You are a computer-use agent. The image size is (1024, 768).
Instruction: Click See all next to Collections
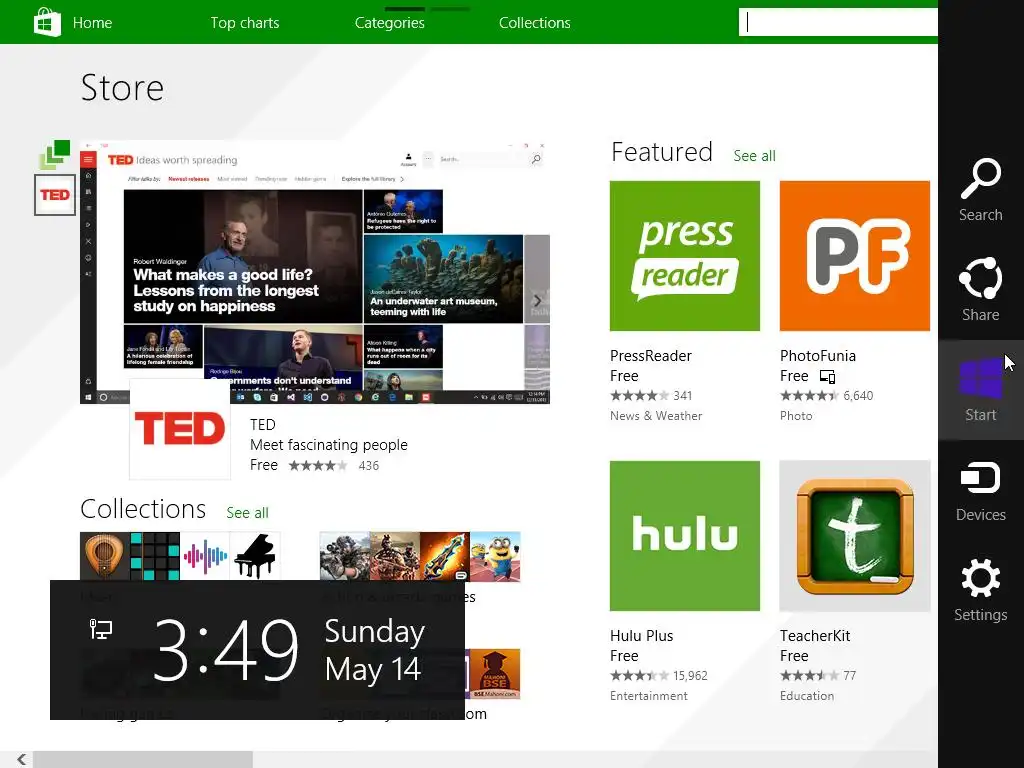(x=247, y=513)
